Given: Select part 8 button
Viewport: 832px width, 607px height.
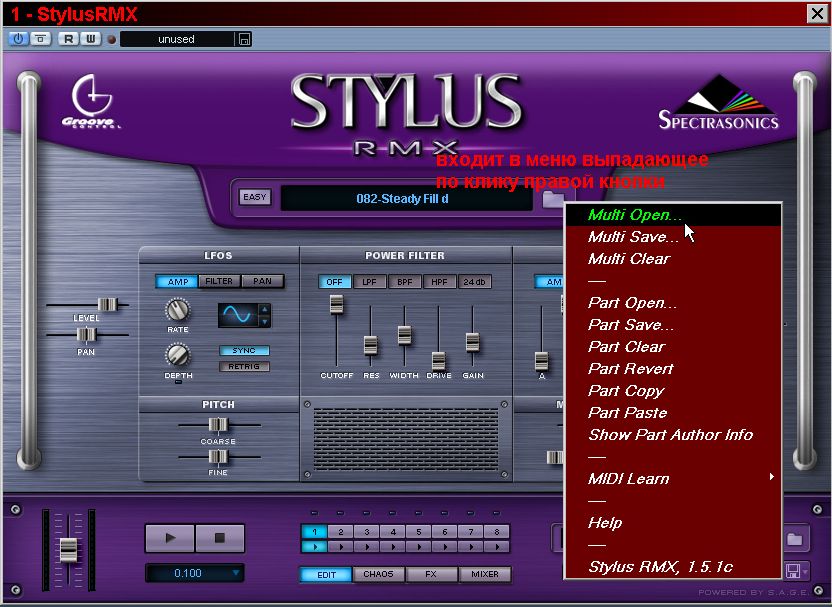Looking at the screenshot, I should click(497, 532).
